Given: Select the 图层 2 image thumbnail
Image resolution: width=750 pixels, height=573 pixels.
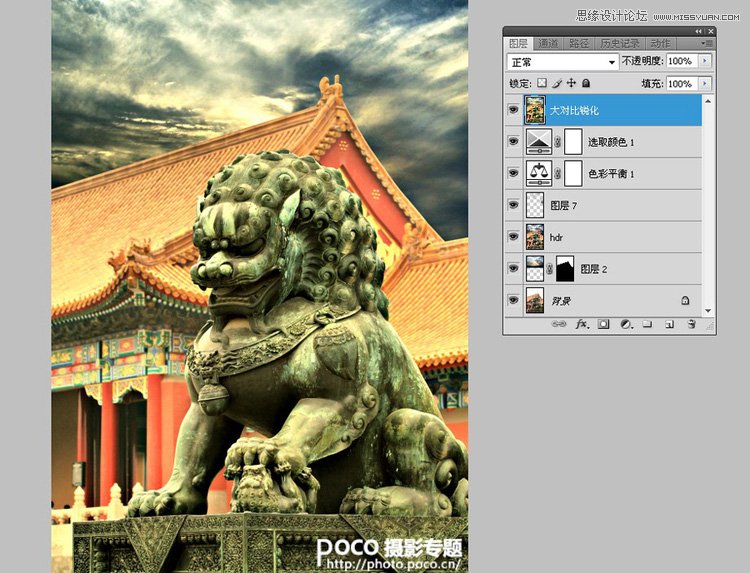Looking at the screenshot, I should pyautogui.click(x=535, y=268).
